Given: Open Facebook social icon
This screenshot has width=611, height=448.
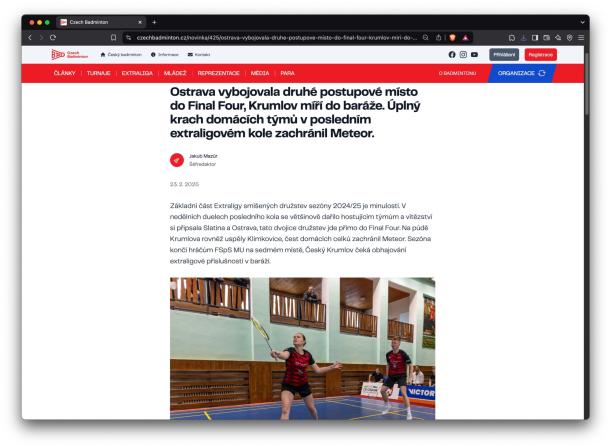Looking at the screenshot, I should pyautogui.click(x=452, y=55).
